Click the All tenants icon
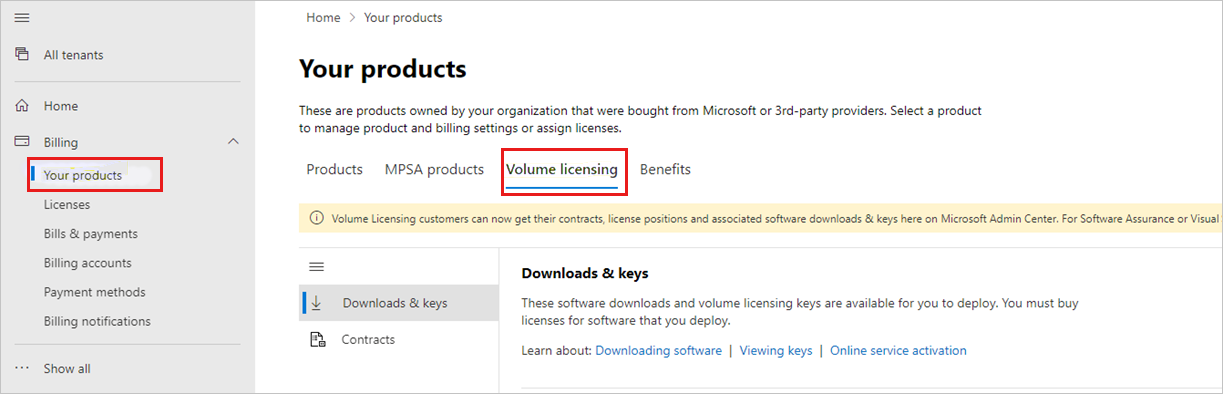The image size is (1223, 394). [x=22, y=55]
